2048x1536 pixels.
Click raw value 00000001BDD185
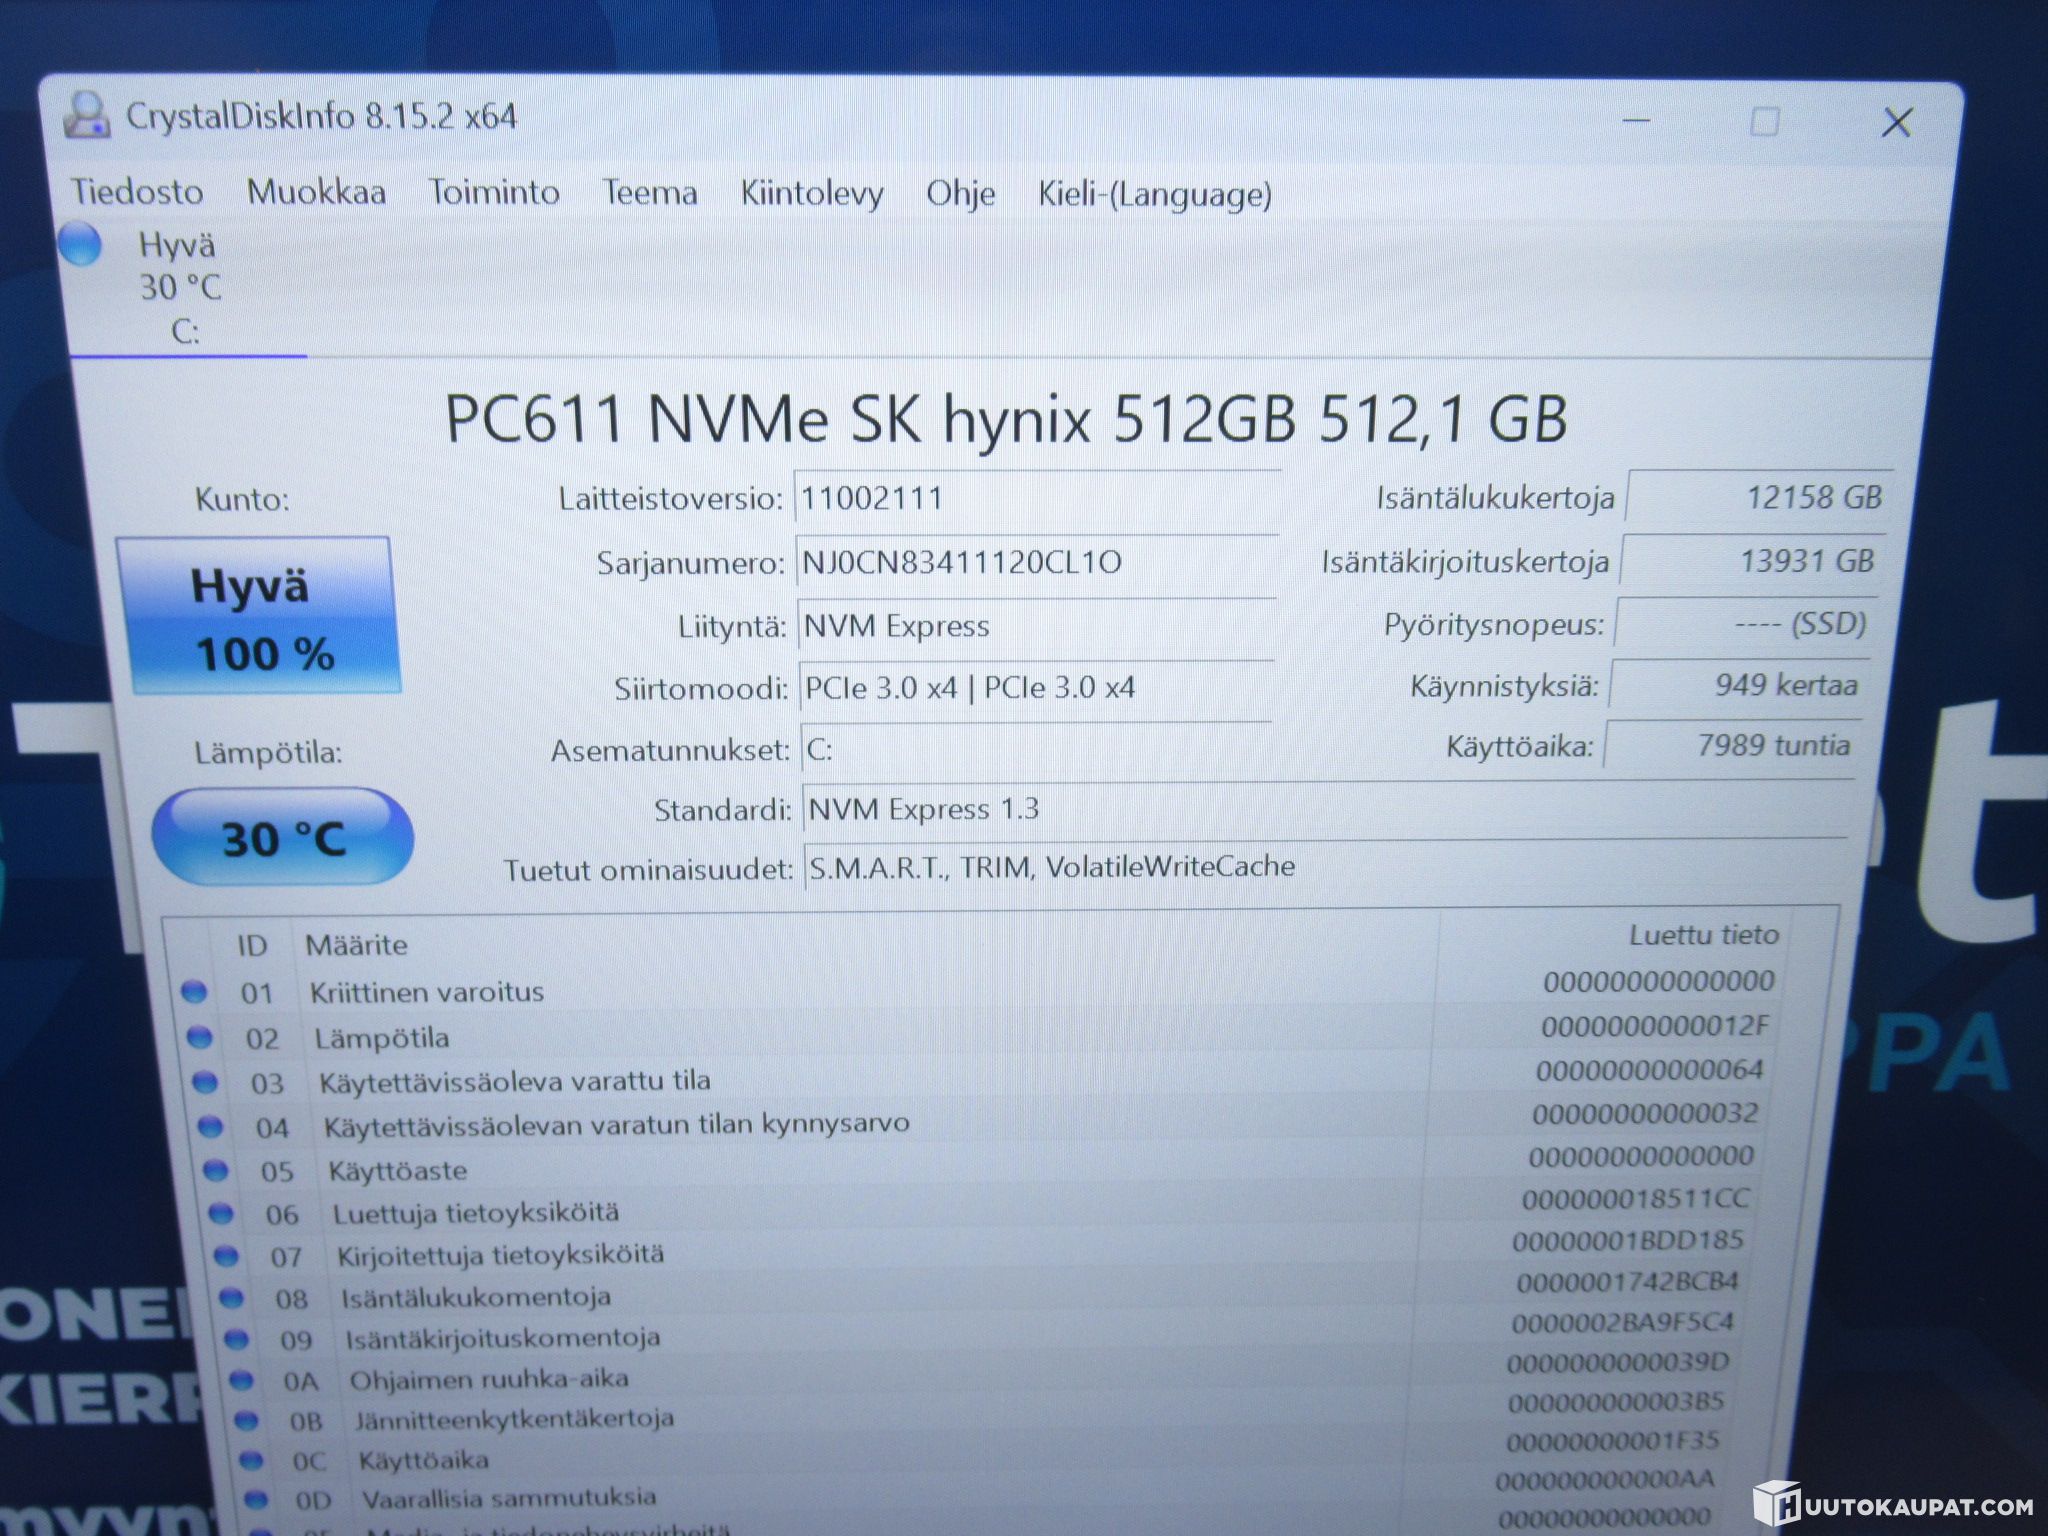1628,1241
